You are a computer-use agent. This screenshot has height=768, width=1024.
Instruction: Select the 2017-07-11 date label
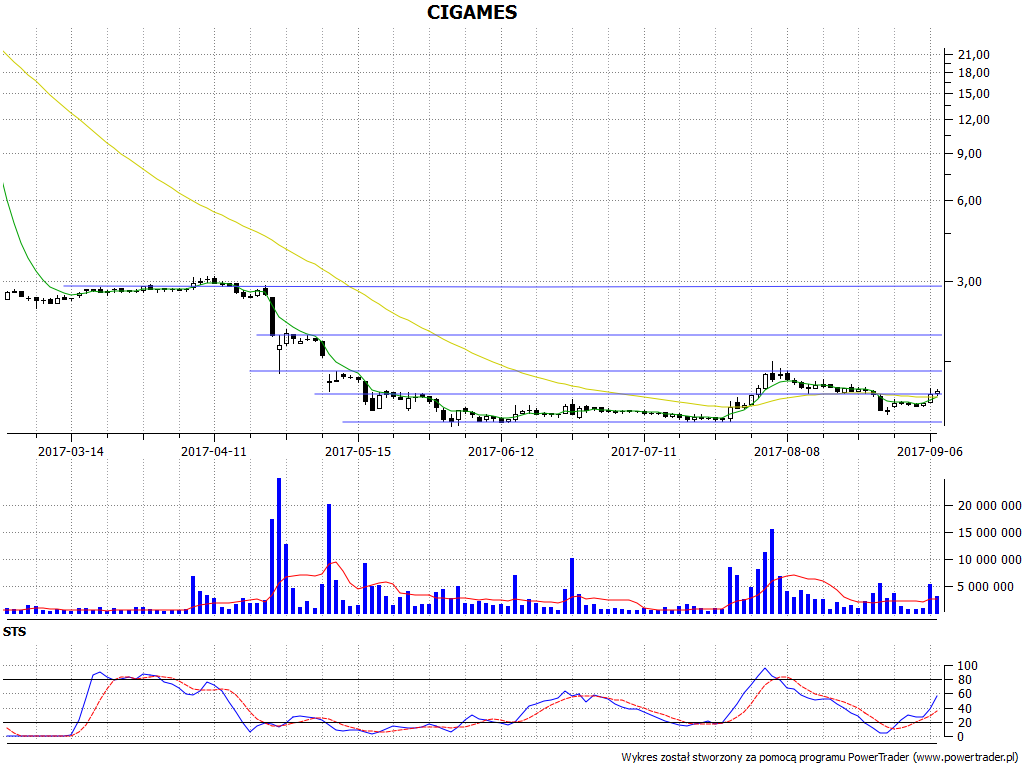pyautogui.click(x=644, y=451)
